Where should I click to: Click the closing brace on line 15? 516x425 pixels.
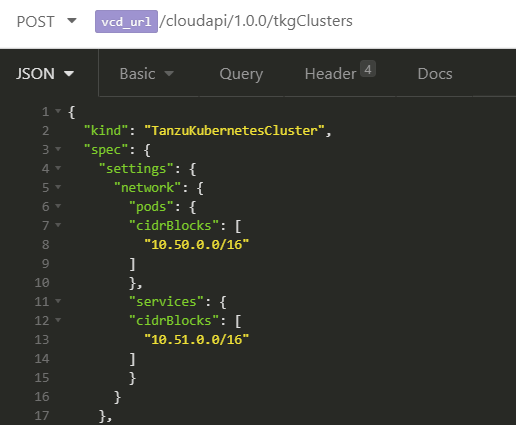[x=132, y=378]
